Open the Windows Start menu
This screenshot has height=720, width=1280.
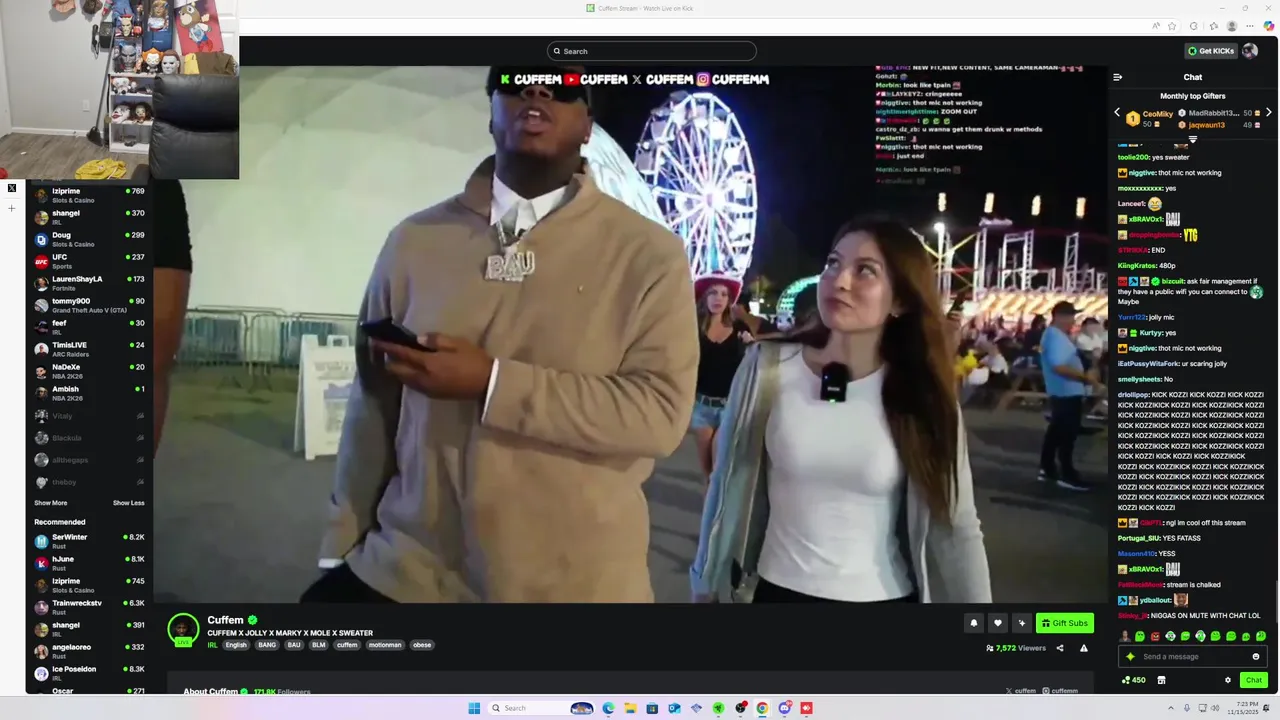(474, 708)
